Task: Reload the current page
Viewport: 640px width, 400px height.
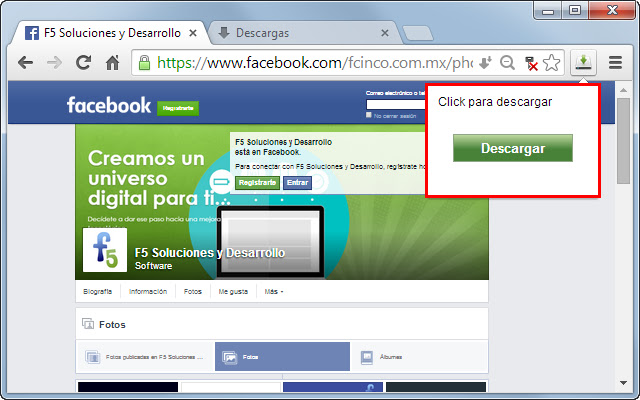Action: 84,62
